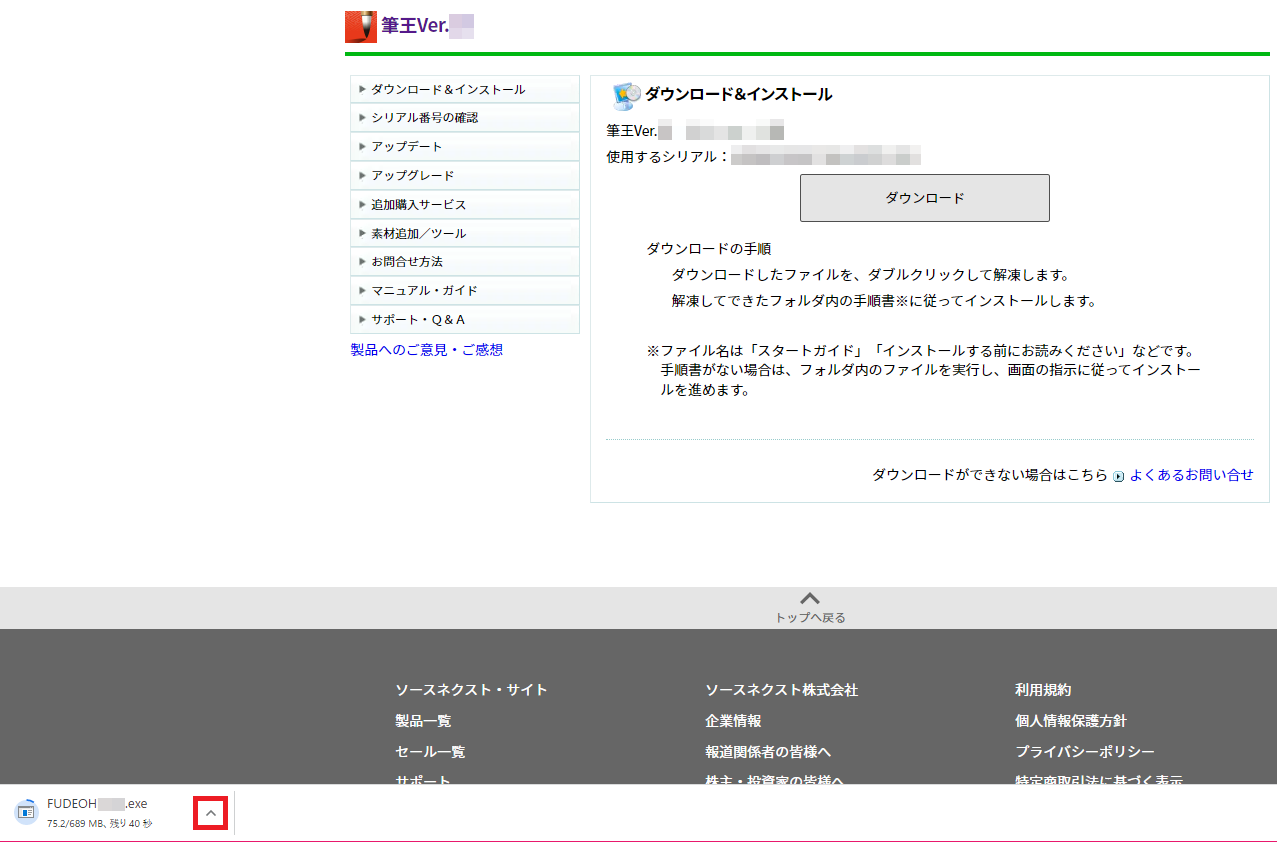This screenshot has height=842, width=1277.
Task: Open the 個人情報保護方針 footer link
Action: pyautogui.click(x=1070, y=721)
